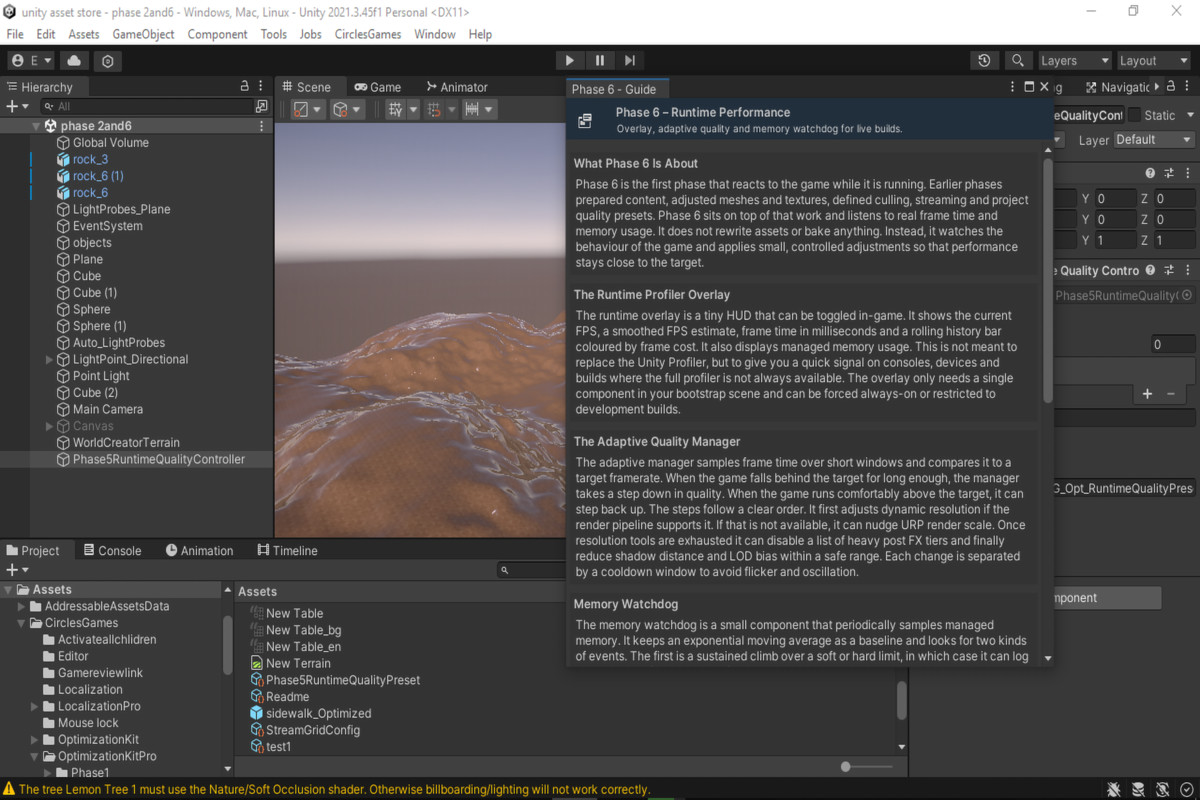Image resolution: width=1200 pixels, height=800 pixels.
Task: Open Undo History in top toolbar
Action: 985,61
